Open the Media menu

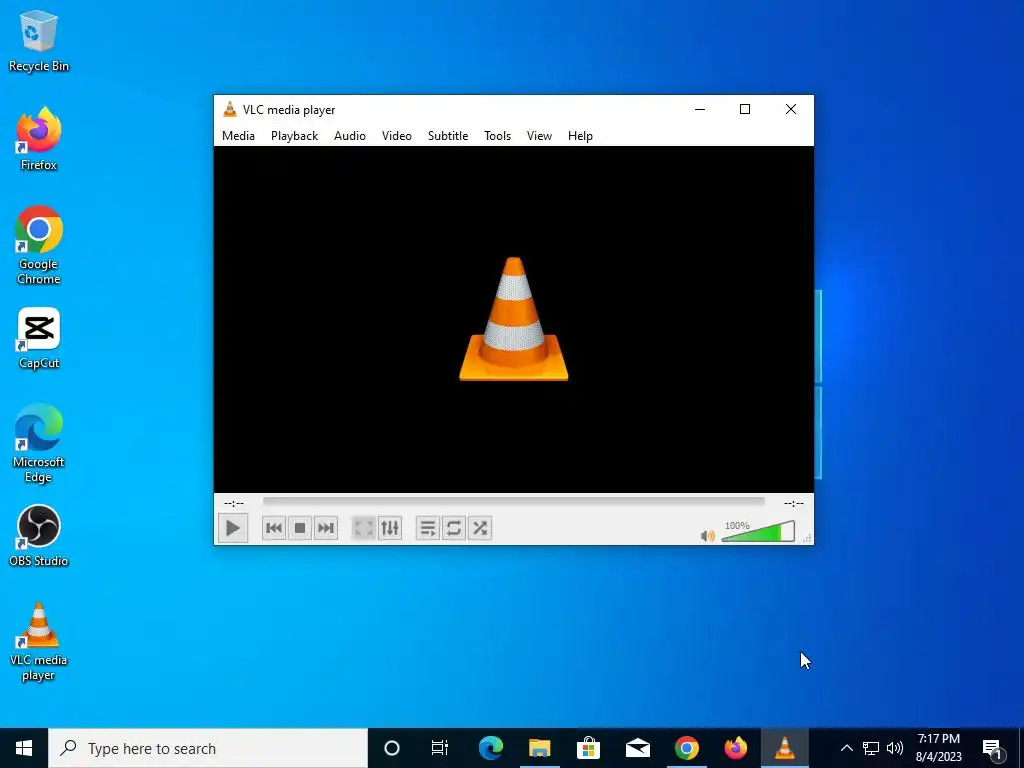pos(238,136)
